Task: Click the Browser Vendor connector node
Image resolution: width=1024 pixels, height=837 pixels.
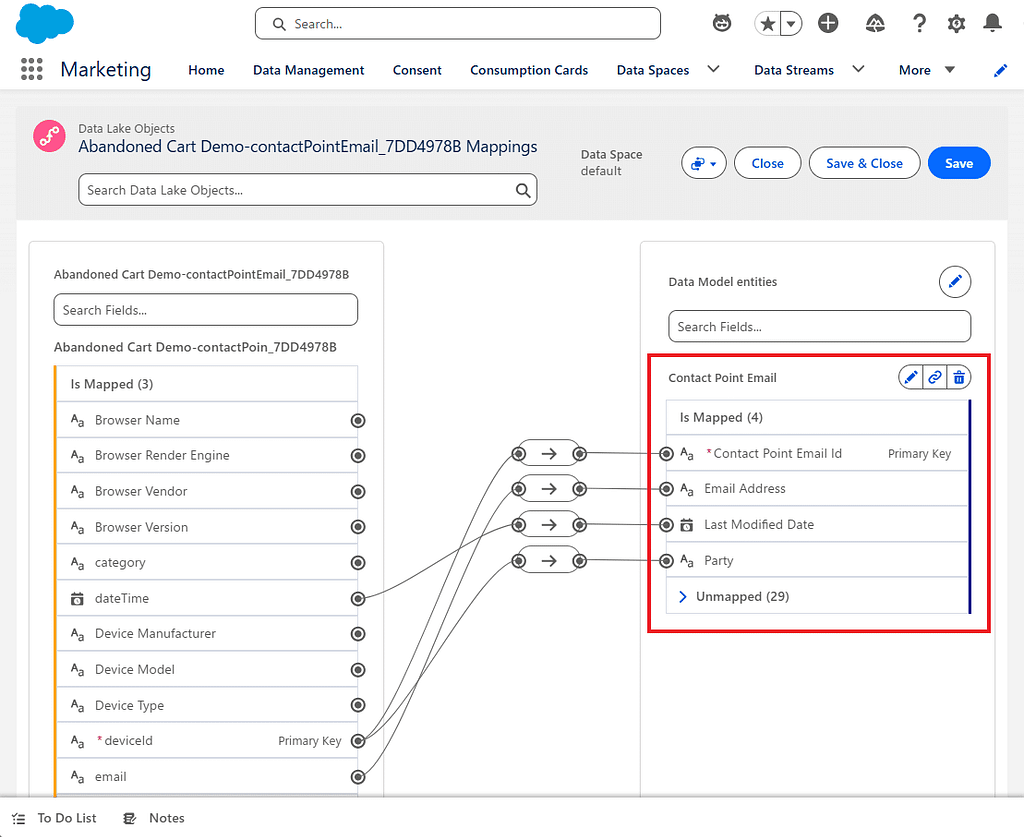Action: [x=358, y=492]
